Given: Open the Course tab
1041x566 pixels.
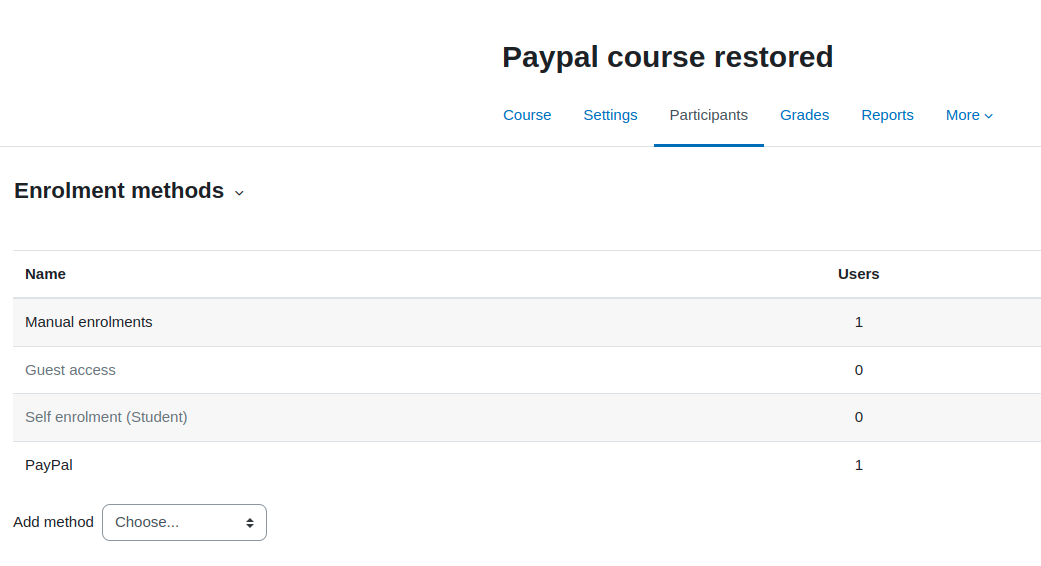Looking at the screenshot, I should pyautogui.click(x=526, y=115).
